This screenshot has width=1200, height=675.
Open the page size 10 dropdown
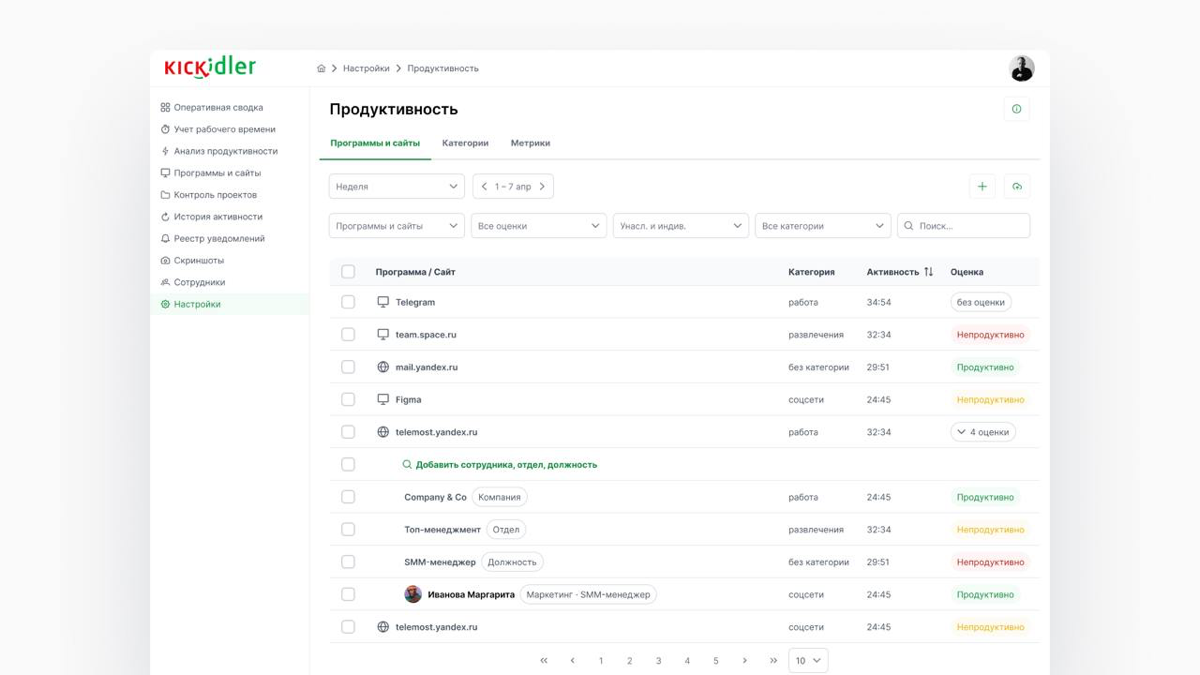[x=808, y=661]
